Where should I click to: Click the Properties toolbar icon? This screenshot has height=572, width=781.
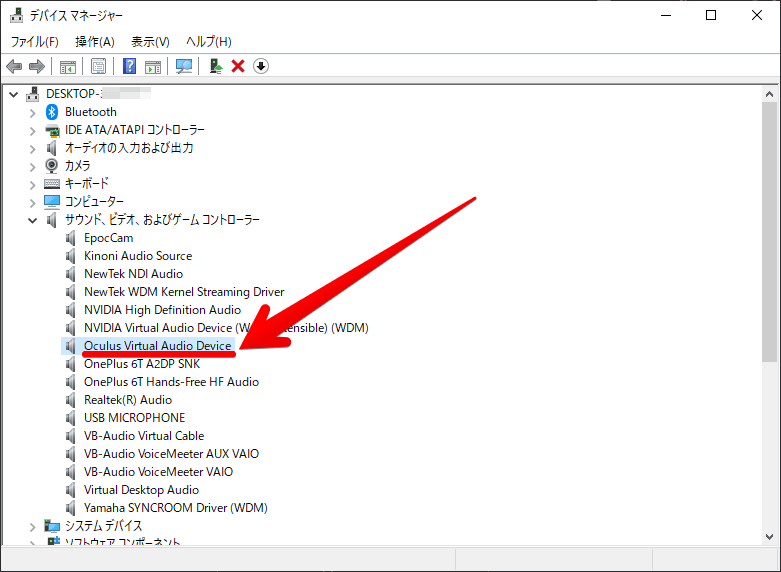98,66
